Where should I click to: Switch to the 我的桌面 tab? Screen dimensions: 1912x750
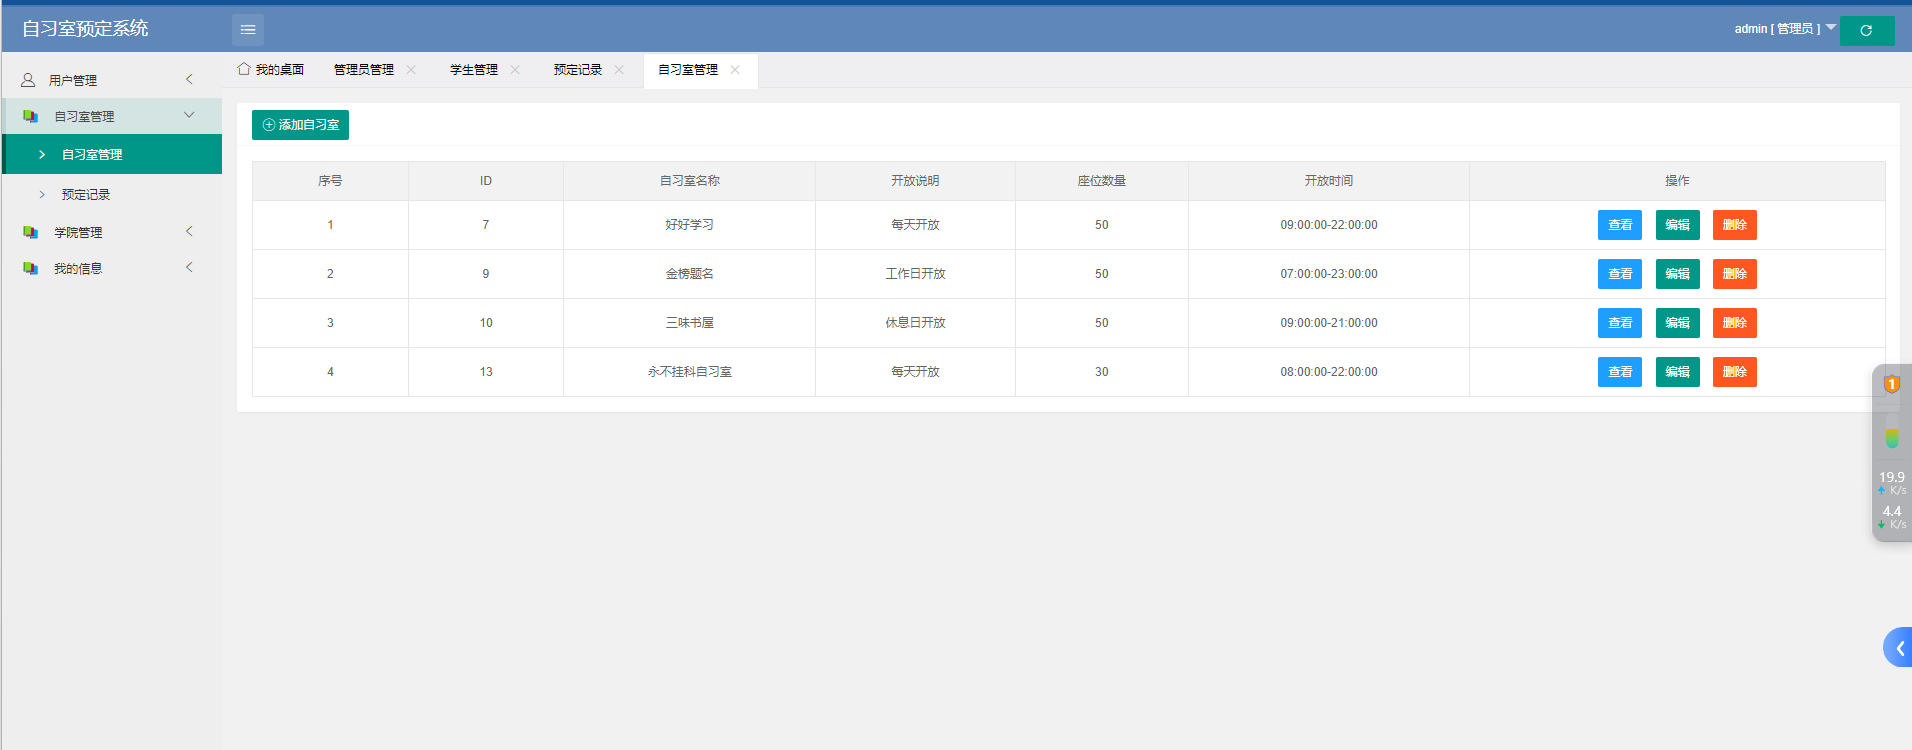(x=271, y=69)
